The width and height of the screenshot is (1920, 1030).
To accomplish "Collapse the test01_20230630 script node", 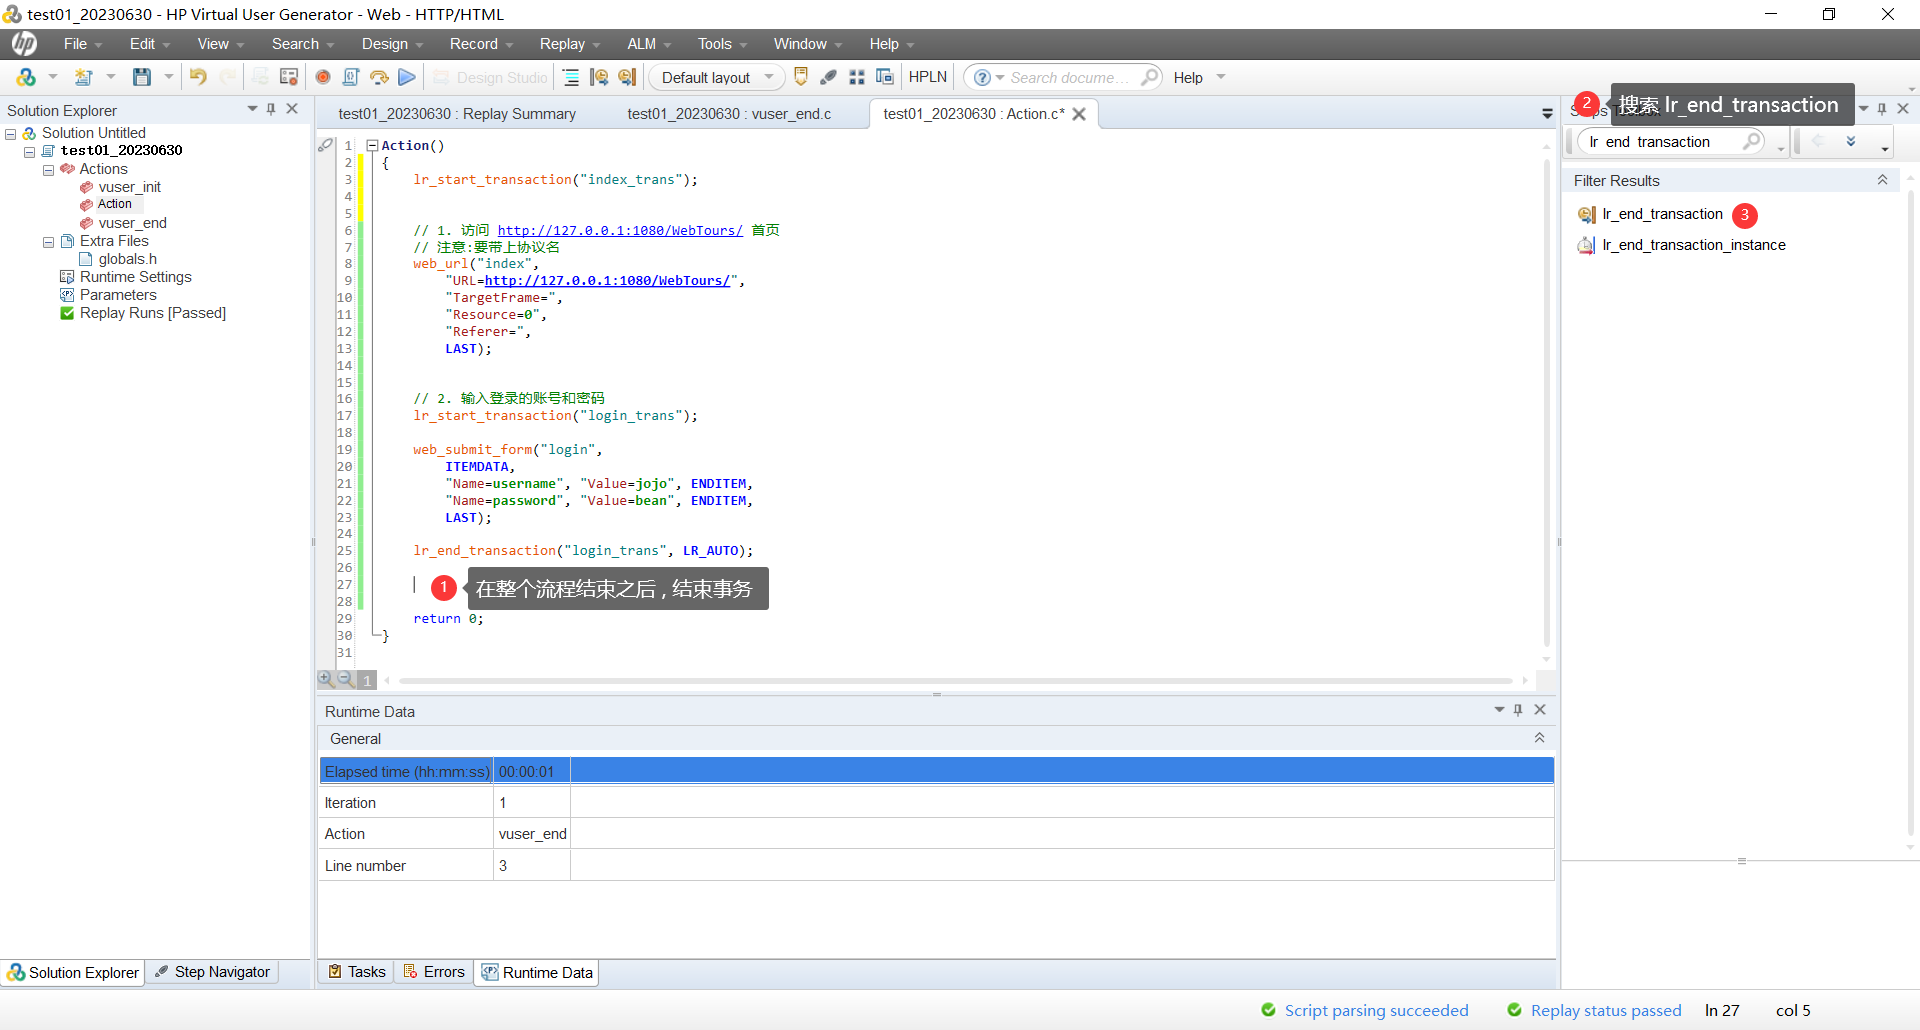I will 30,152.
